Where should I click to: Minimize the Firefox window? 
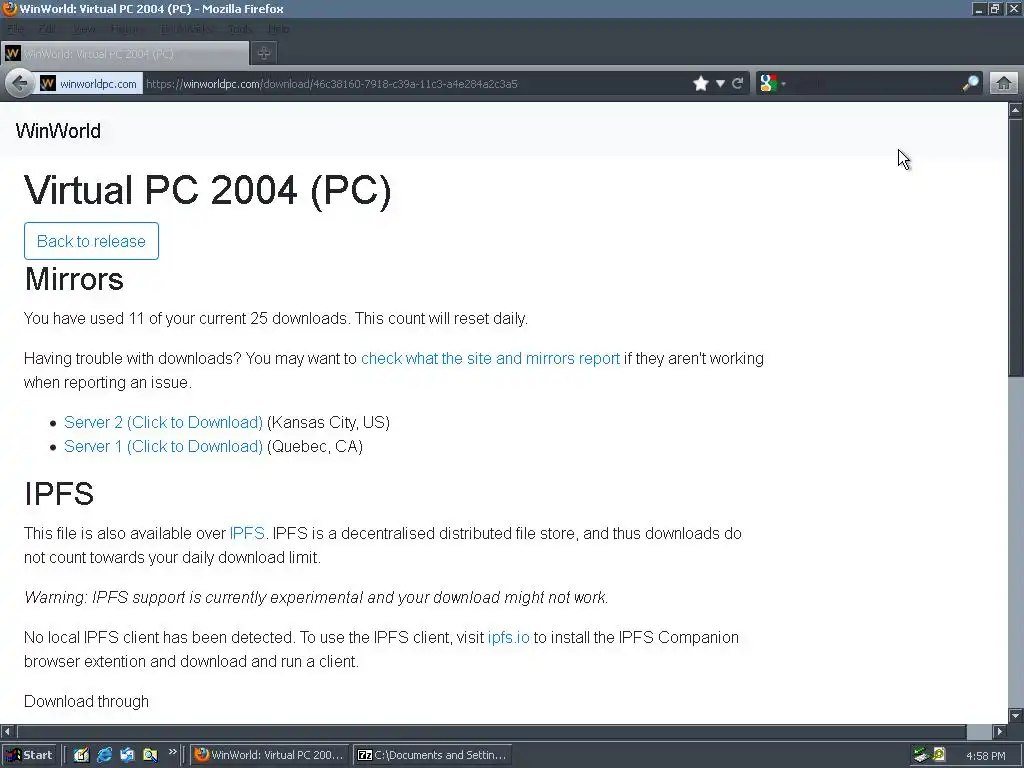click(978, 9)
